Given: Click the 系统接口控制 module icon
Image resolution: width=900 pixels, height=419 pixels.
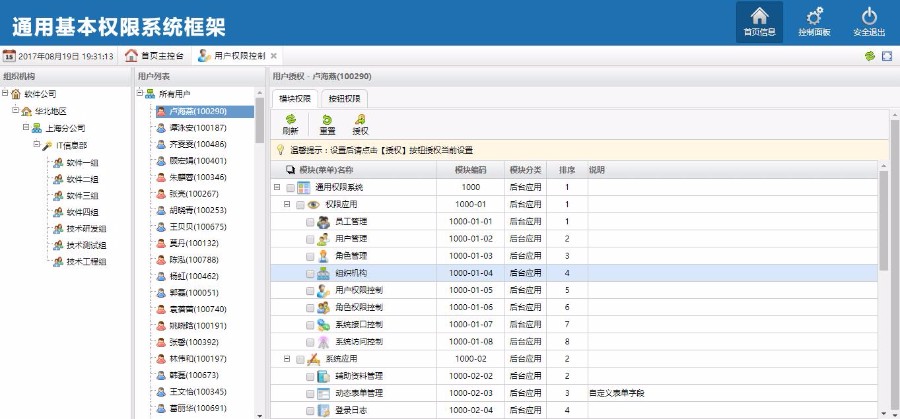Looking at the screenshot, I should [323, 325].
